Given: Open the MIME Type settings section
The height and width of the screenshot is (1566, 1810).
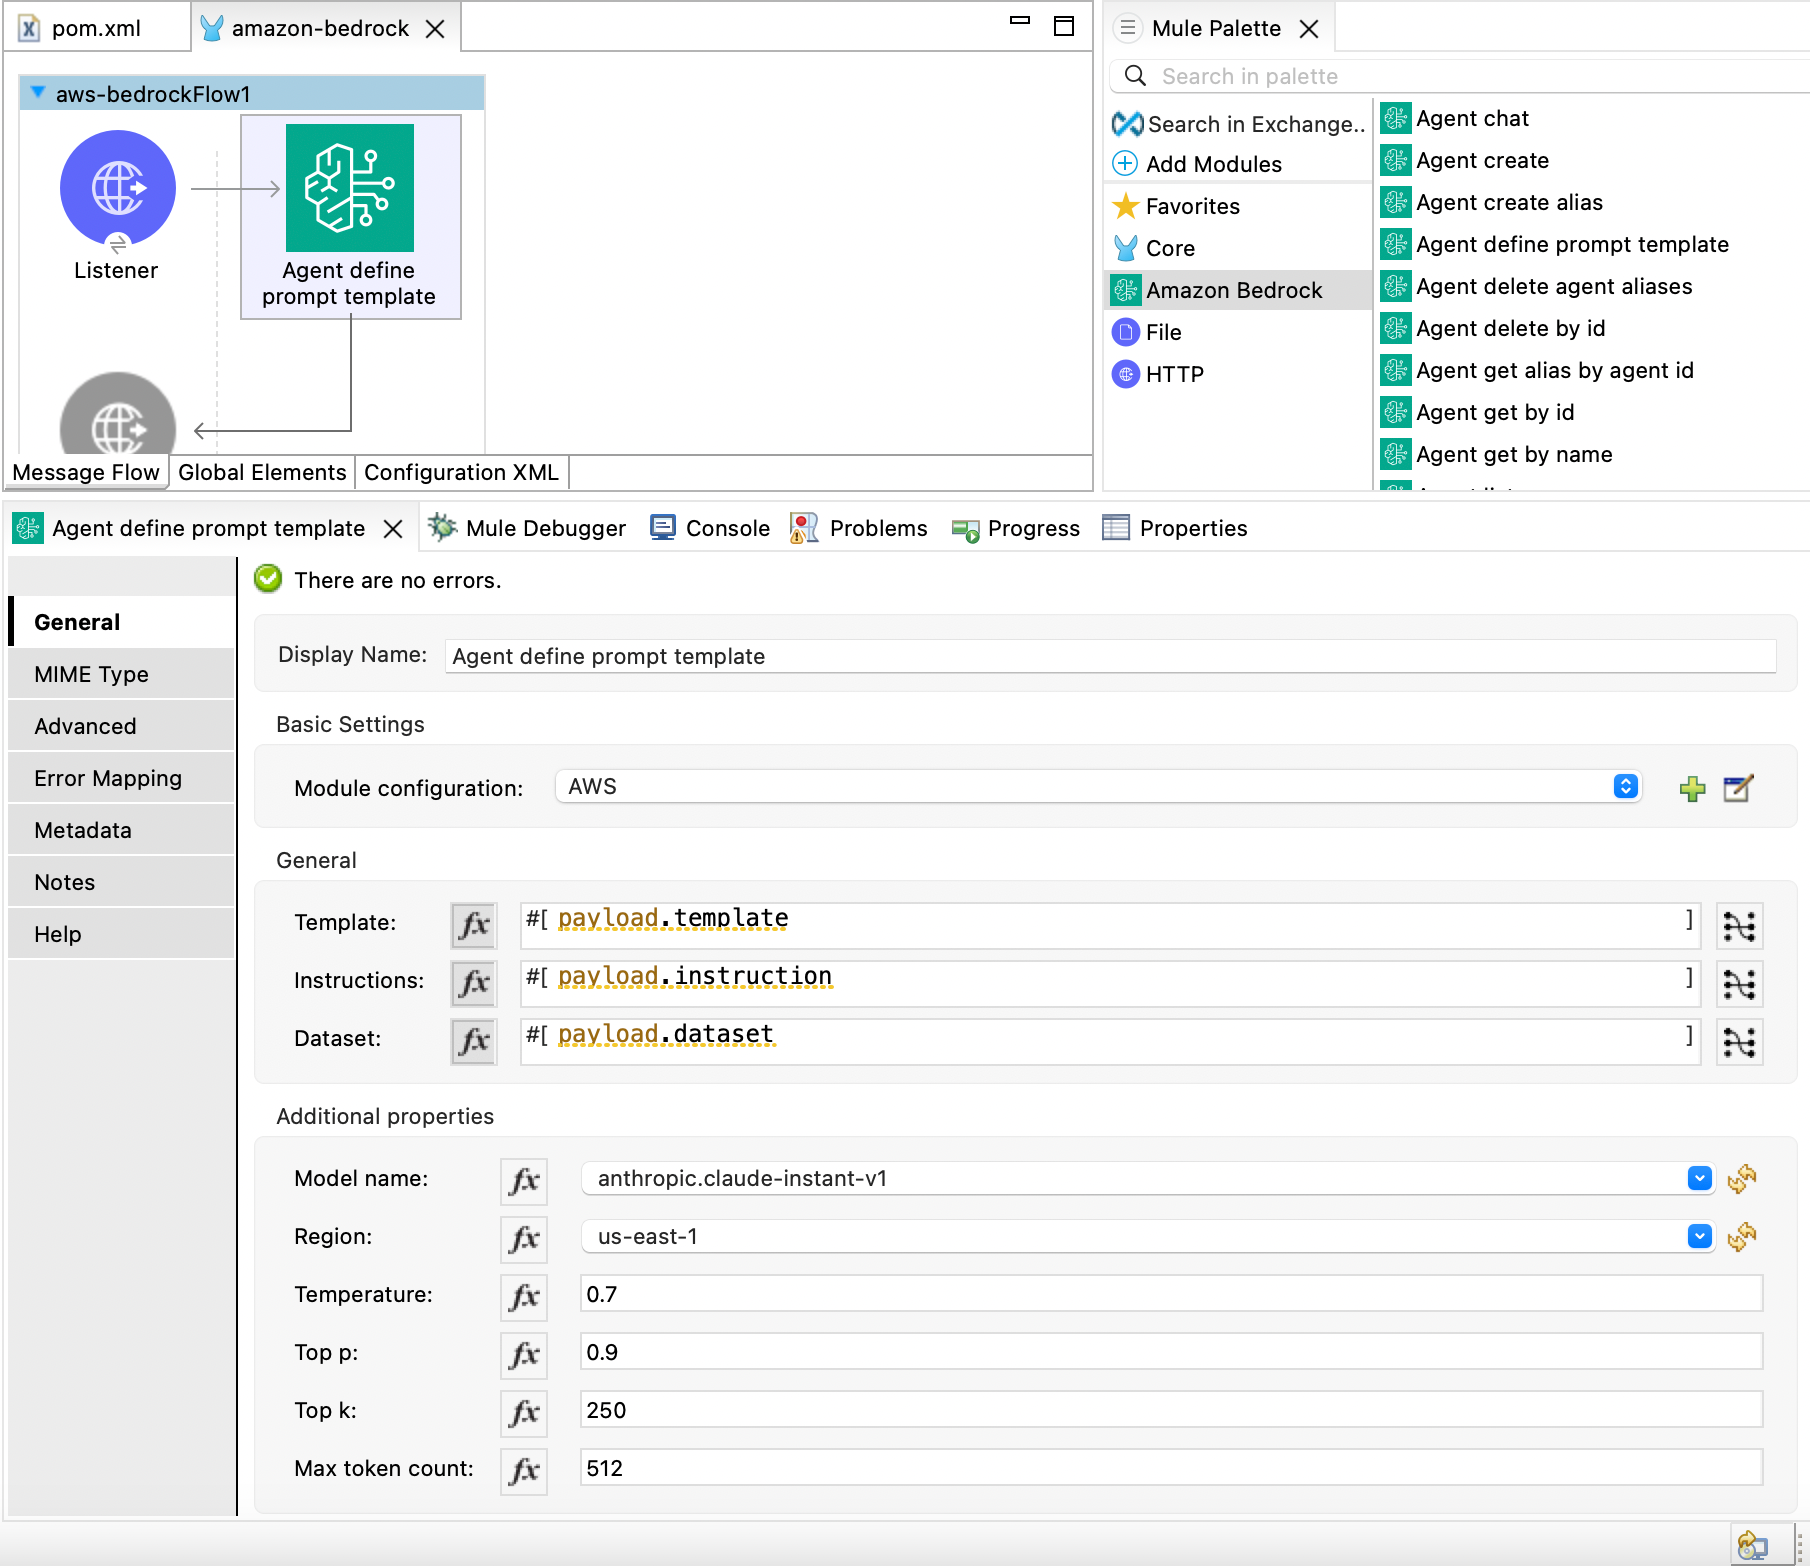Looking at the screenshot, I should (121, 674).
